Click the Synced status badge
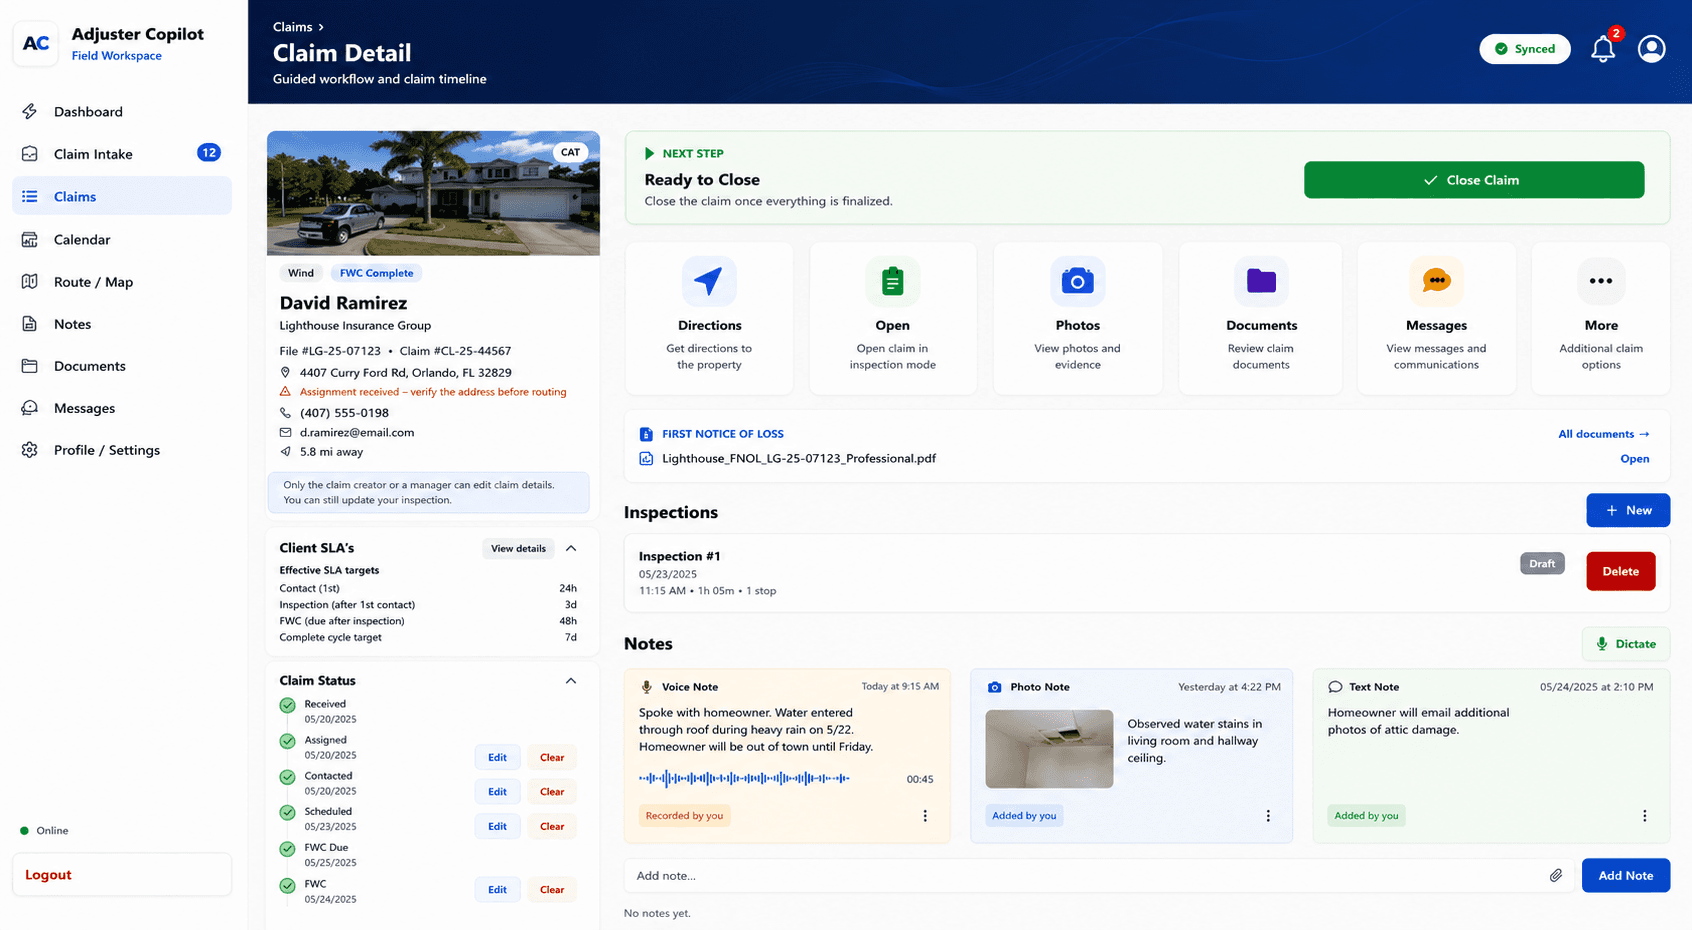This screenshot has height=930, width=1692. 1525,49
